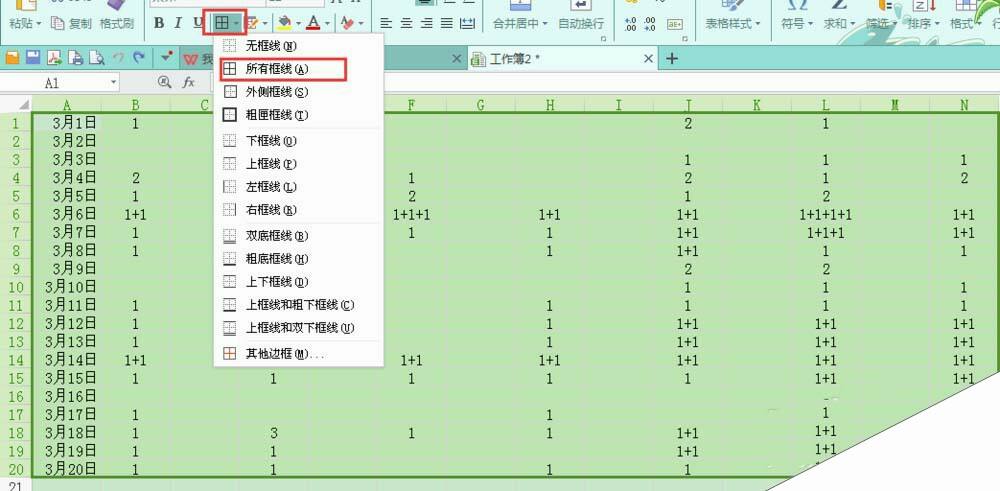1000x491 pixels.
Task: Click the print icon
Action: (x=75, y=58)
